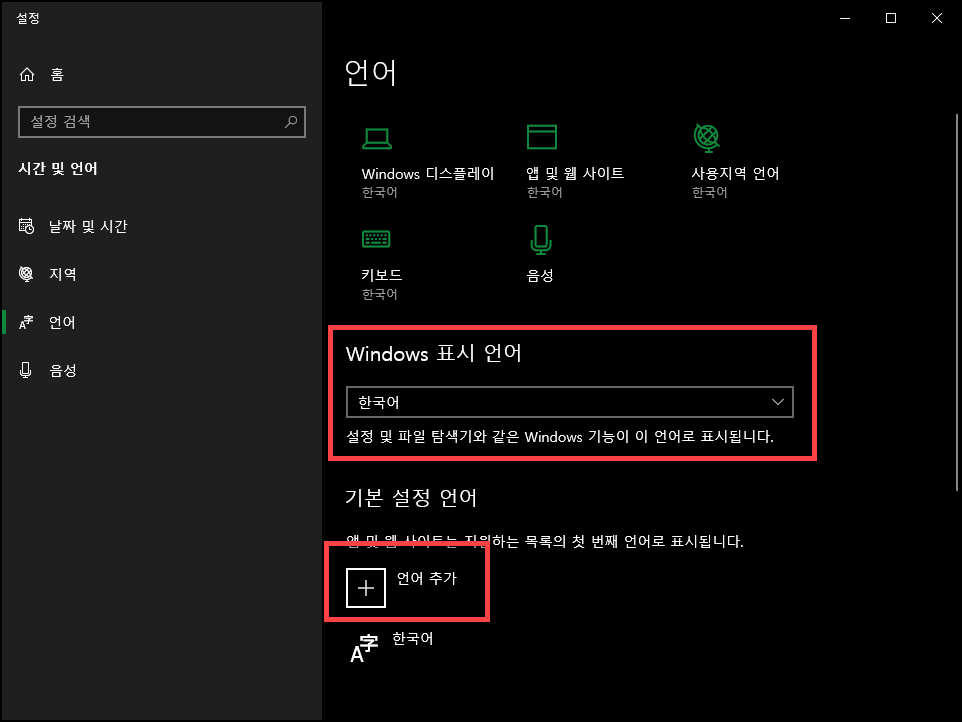Open 지역 settings page

(161, 274)
